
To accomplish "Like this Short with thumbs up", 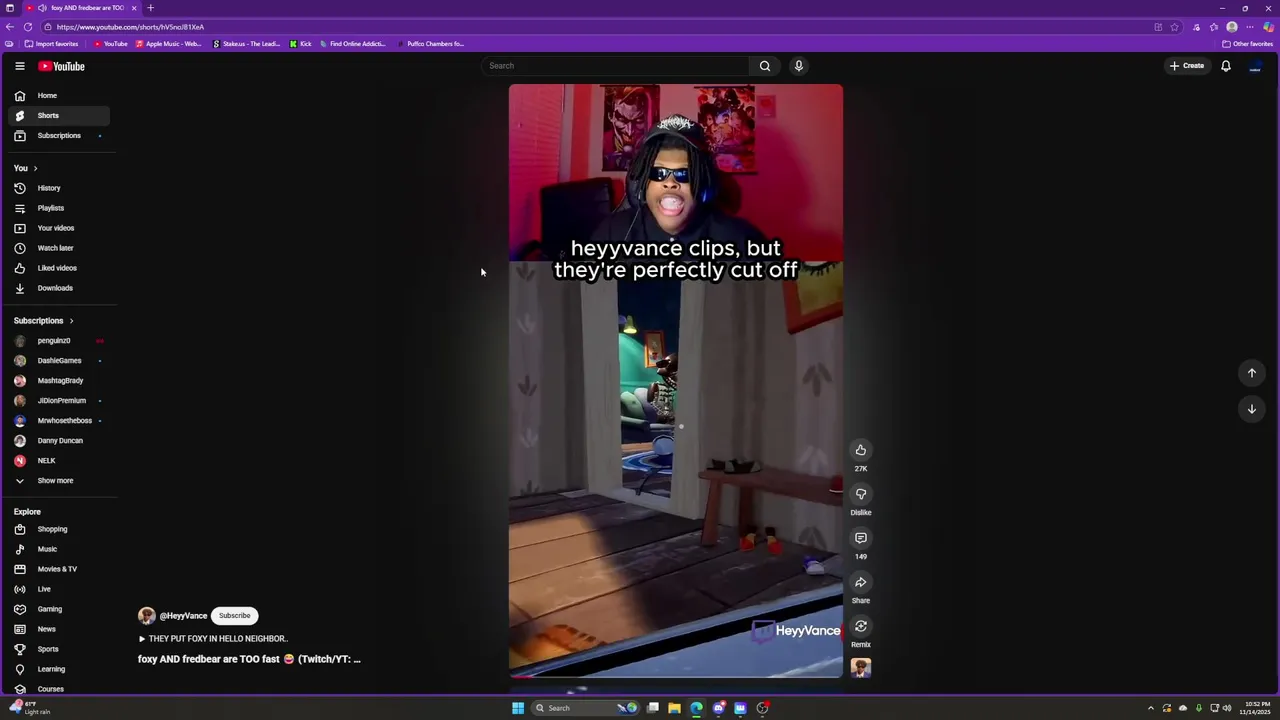I will click(x=861, y=450).
